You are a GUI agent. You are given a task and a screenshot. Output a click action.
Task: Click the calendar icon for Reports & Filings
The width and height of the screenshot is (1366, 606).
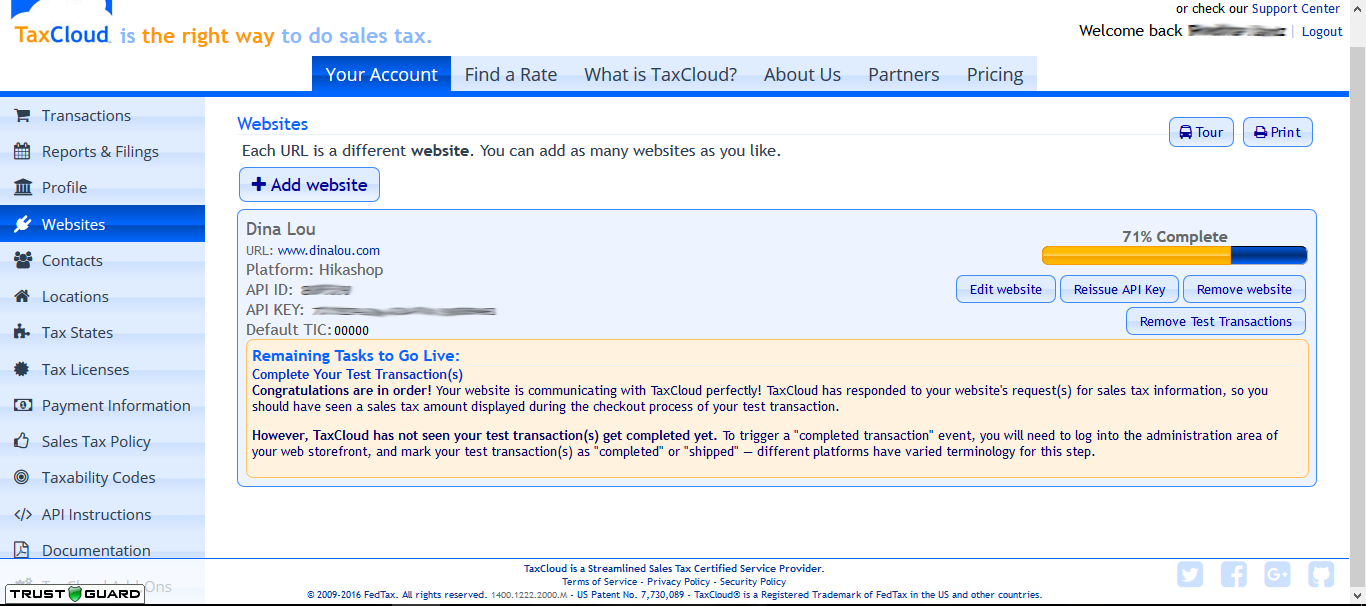click(x=22, y=152)
